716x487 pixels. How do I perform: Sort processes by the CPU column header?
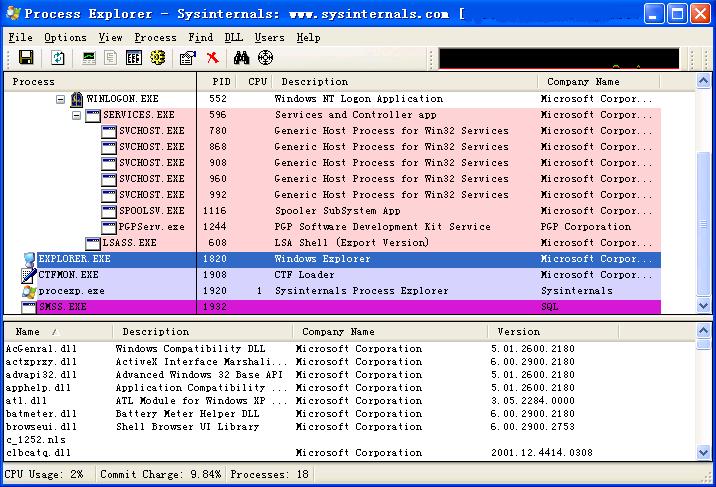point(257,82)
